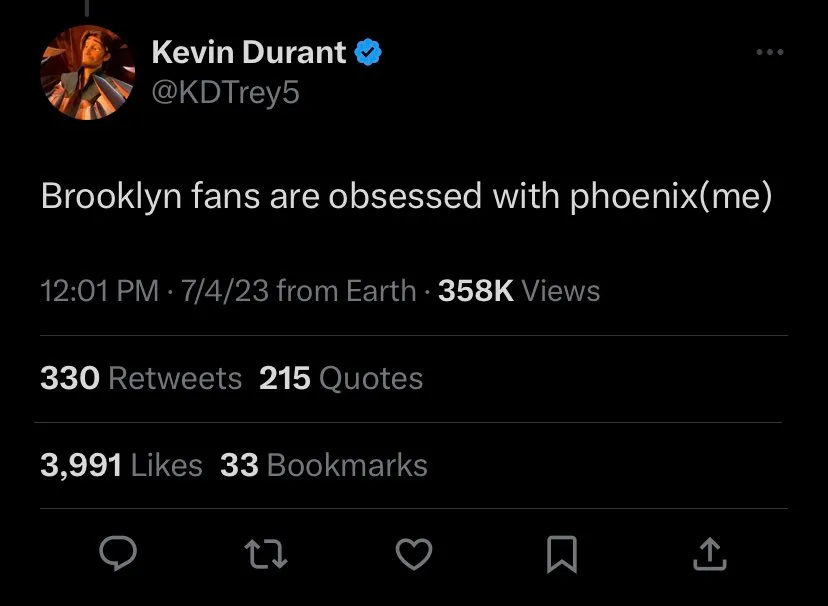The width and height of the screenshot is (828, 606).
Task: Open the reply composer via speech bubble icon
Action: [118, 555]
